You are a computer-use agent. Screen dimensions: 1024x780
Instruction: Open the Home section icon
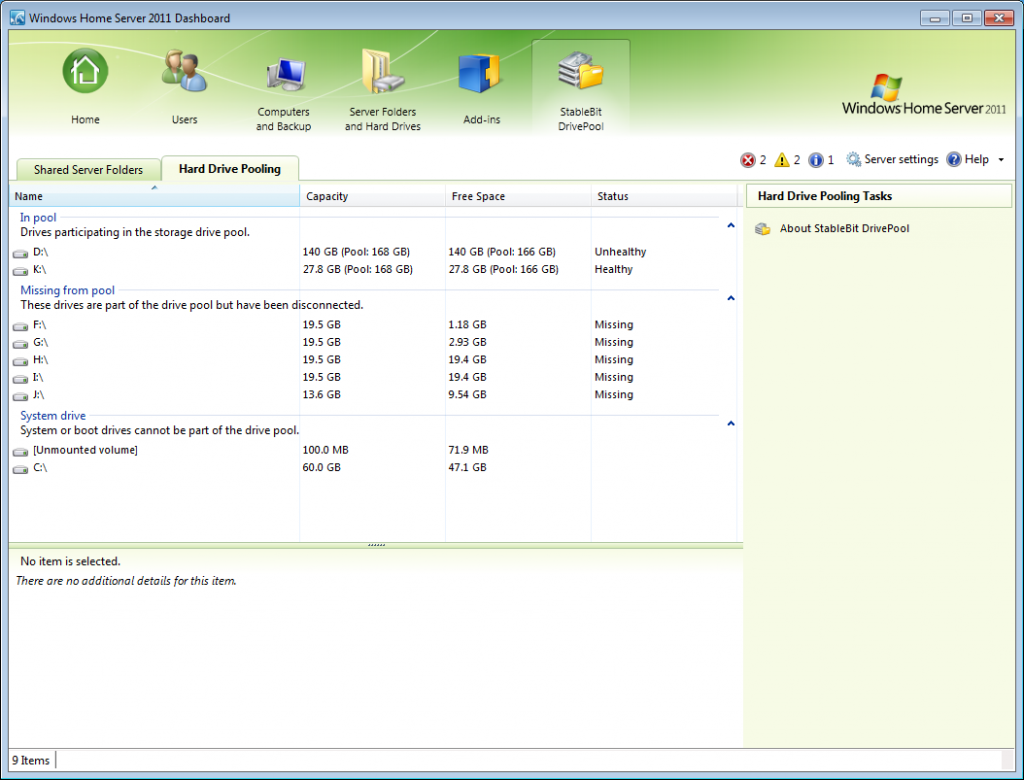pos(85,71)
